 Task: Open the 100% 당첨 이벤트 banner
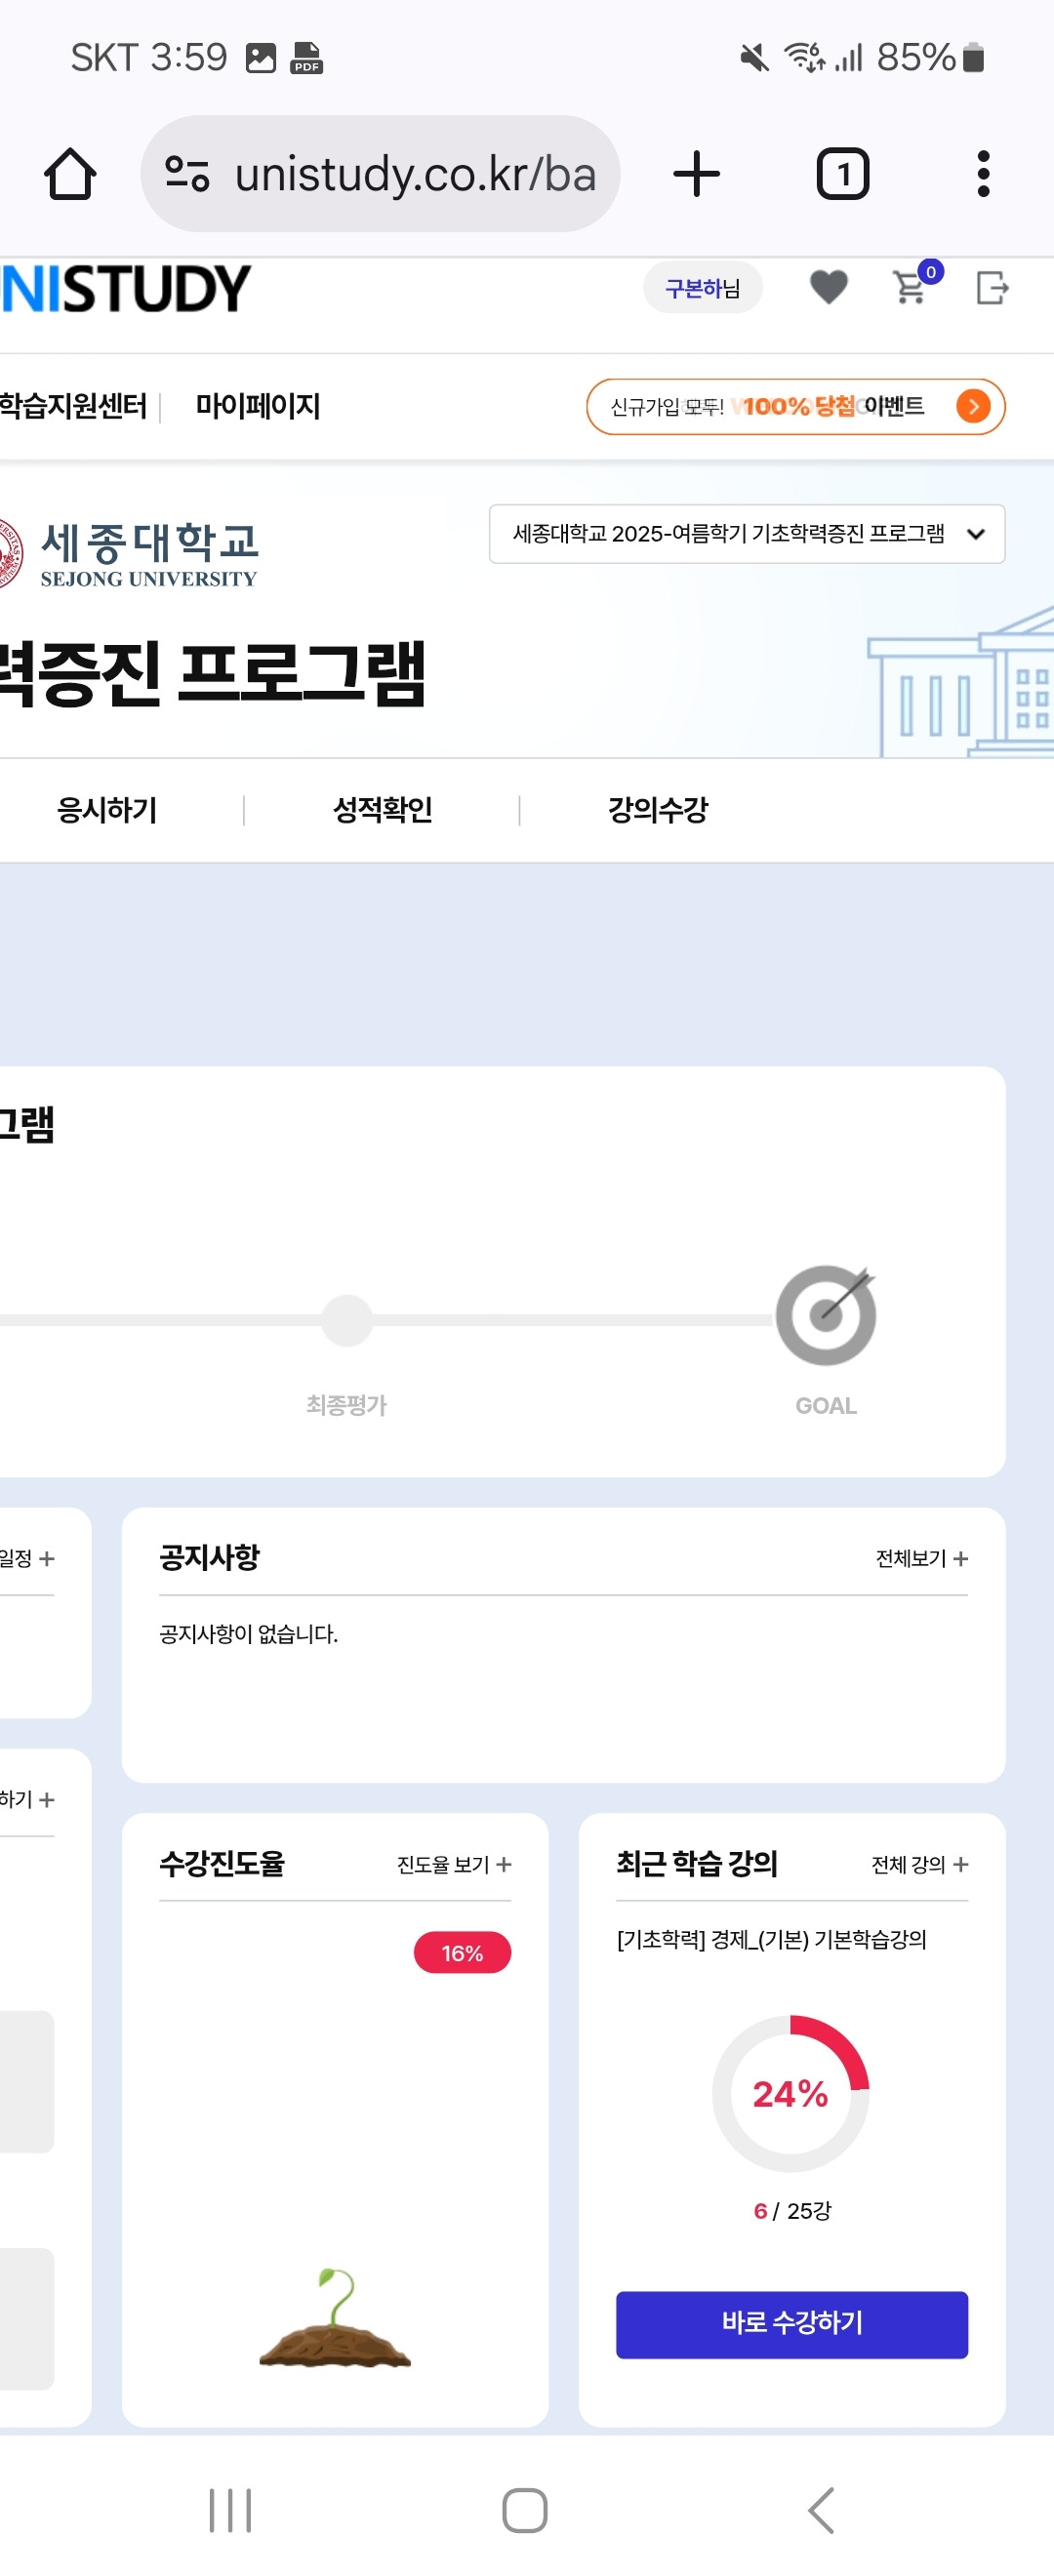pyautogui.click(x=795, y=406)
